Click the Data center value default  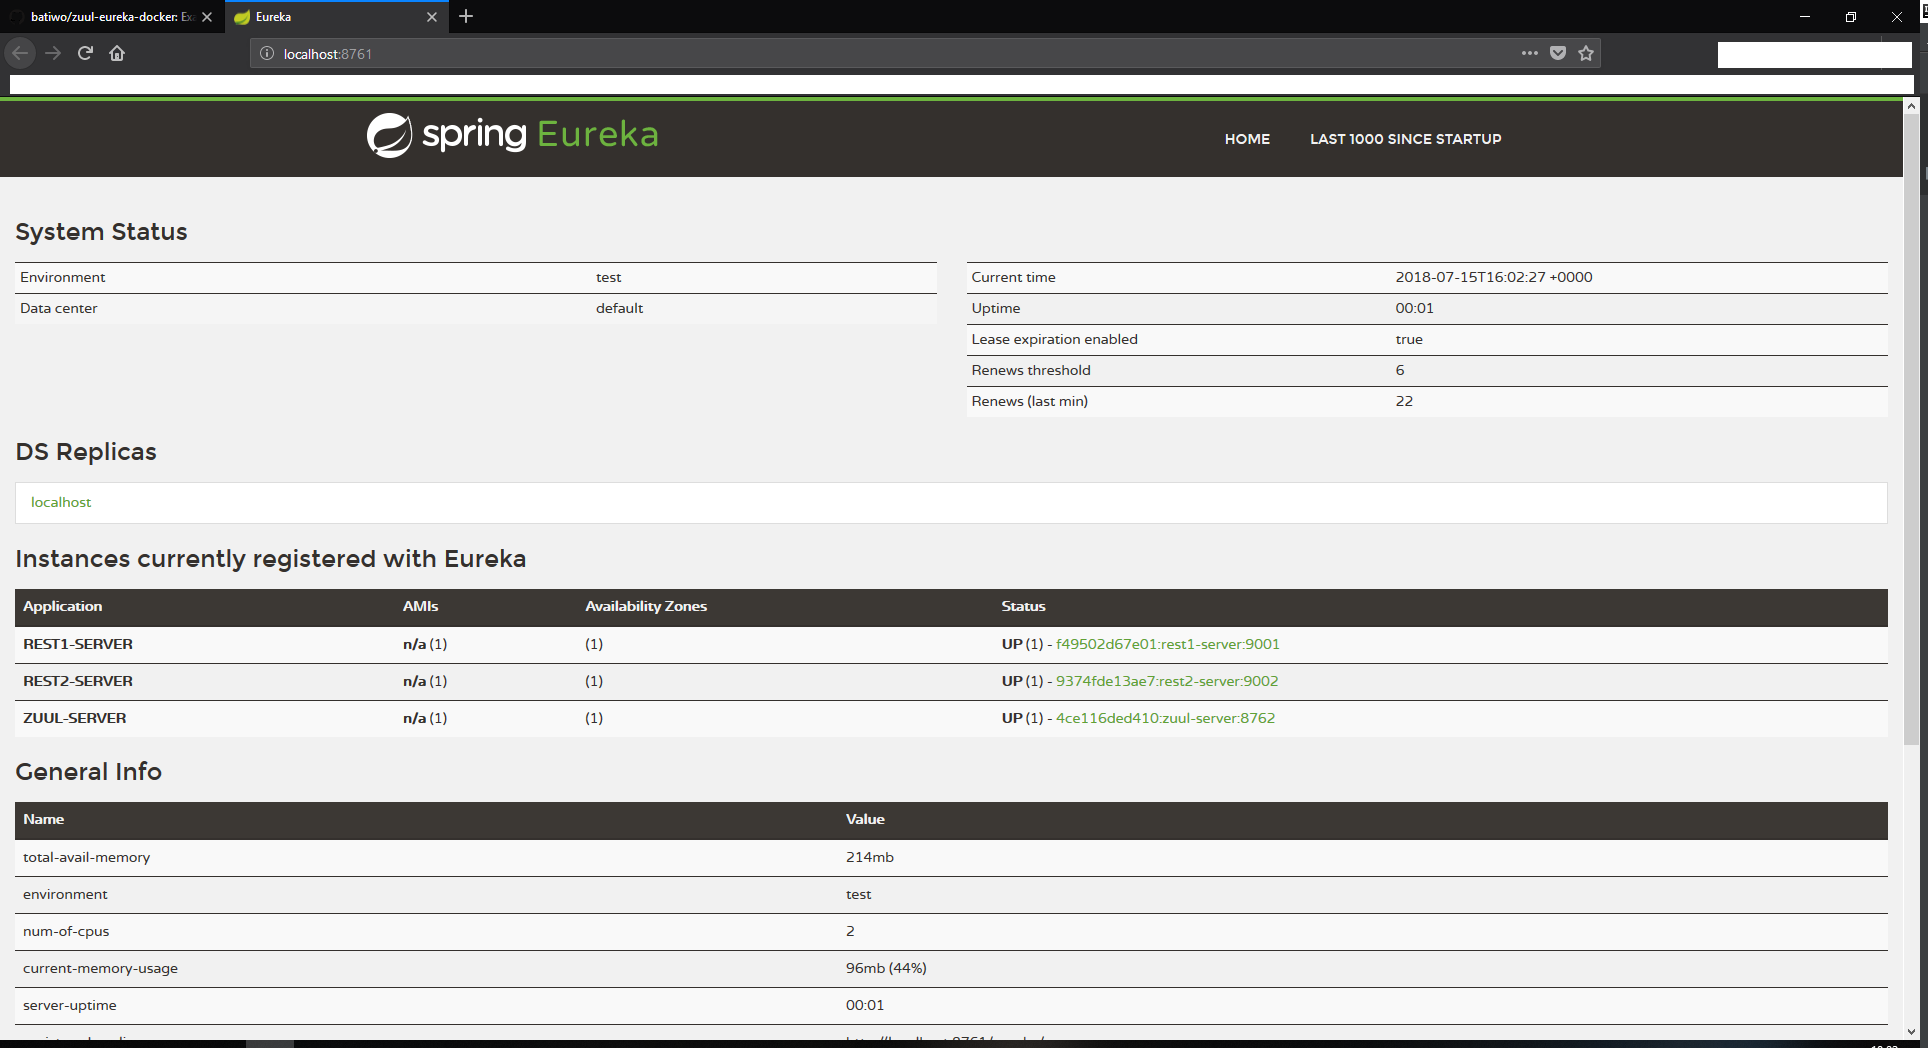[619, 308]
